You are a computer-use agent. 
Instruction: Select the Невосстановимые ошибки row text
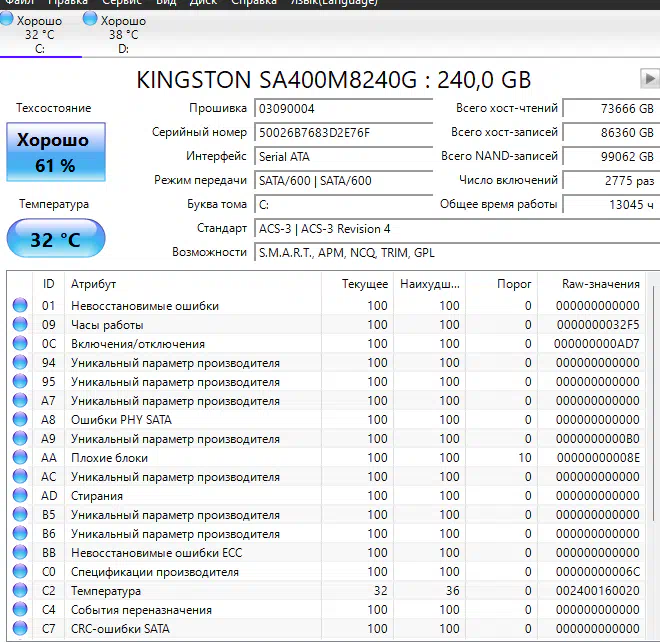145,306
